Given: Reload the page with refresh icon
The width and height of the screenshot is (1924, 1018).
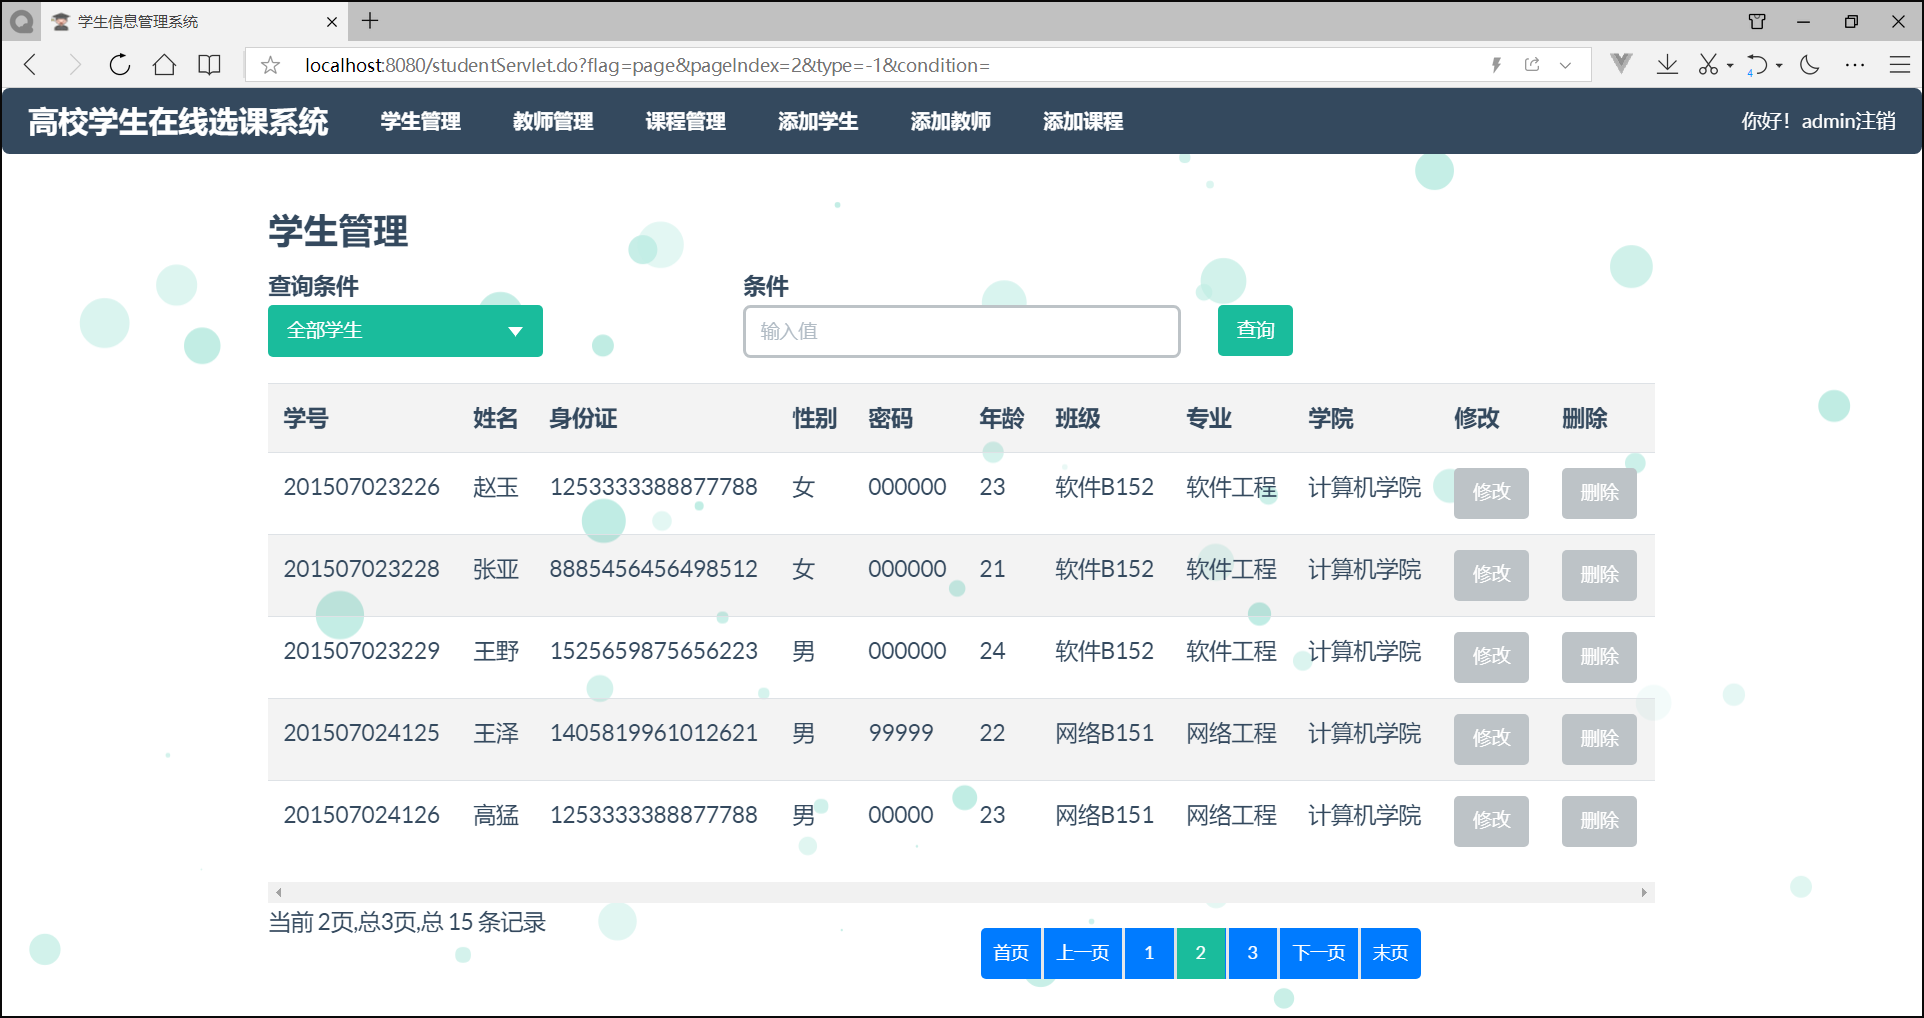Looking at the screenshot, I should [x=119, y=65].
